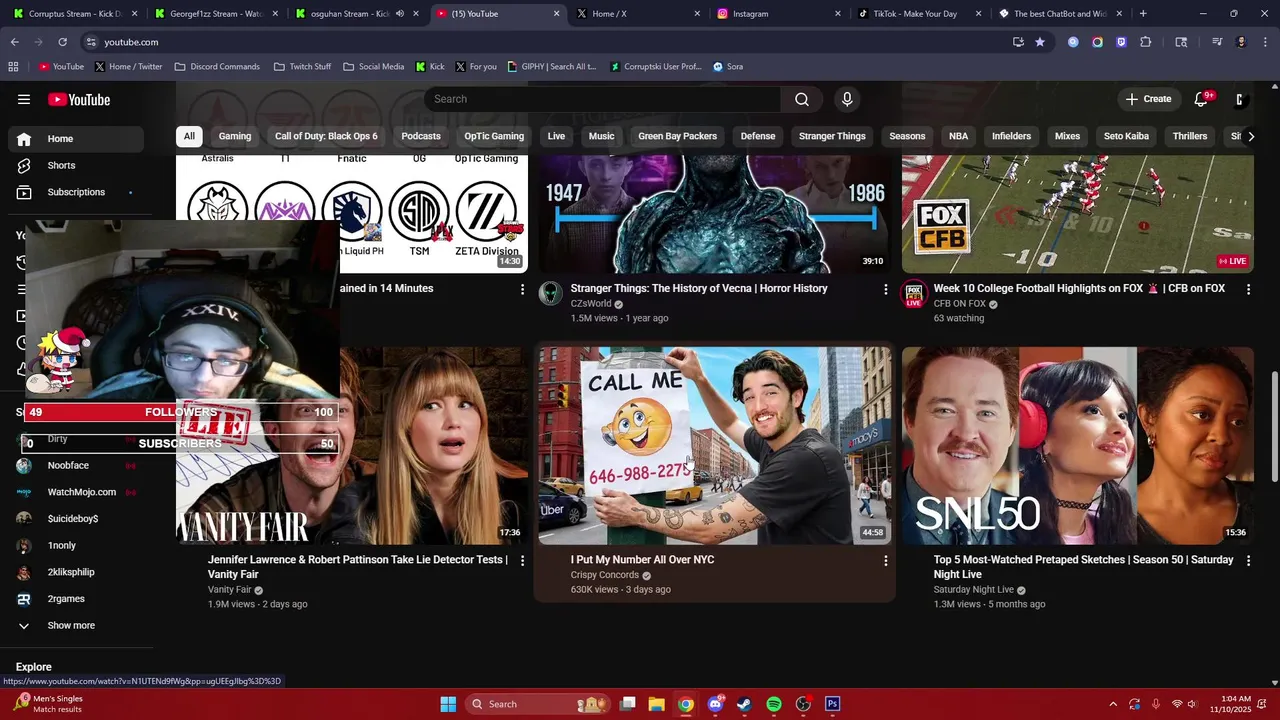Open options for I Put My Number video
This screenshot has height=720, width=1280.
click(885, 561)
